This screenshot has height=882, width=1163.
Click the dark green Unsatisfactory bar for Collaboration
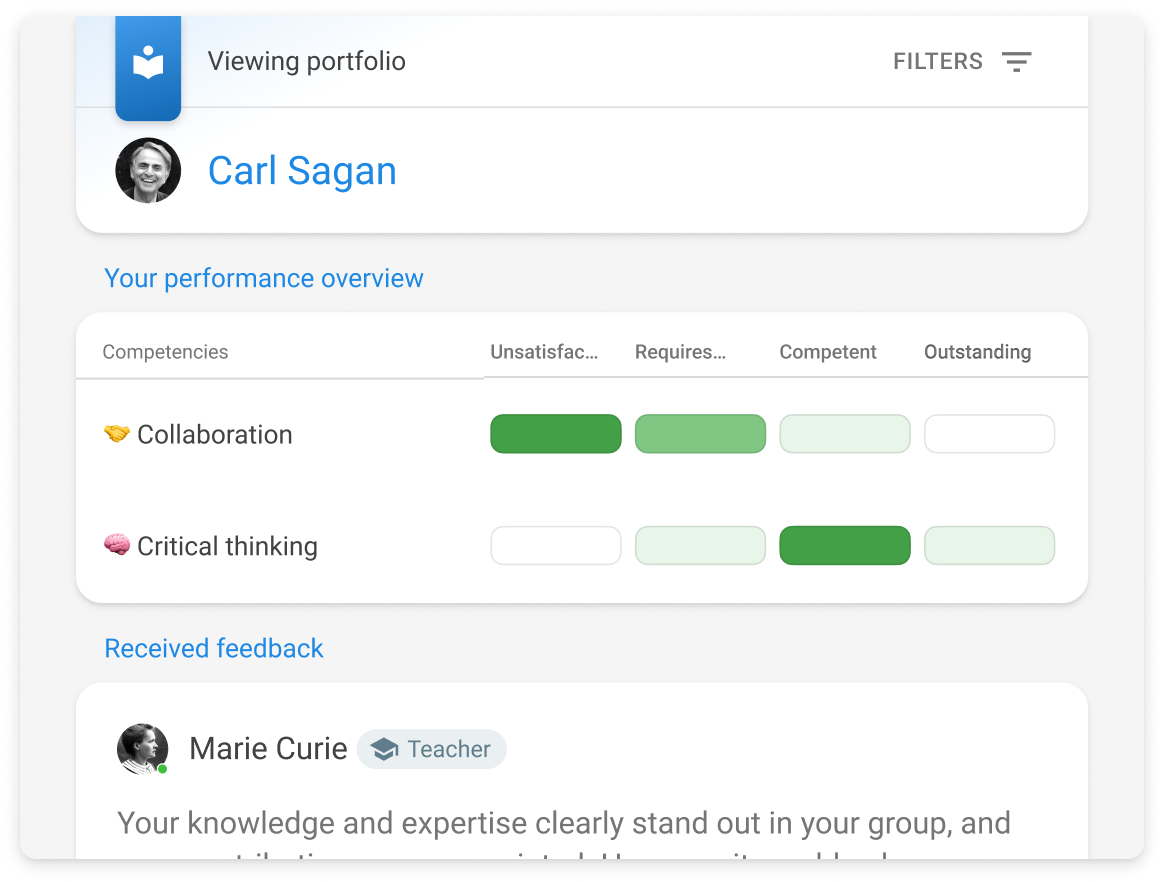pos(555,433)
